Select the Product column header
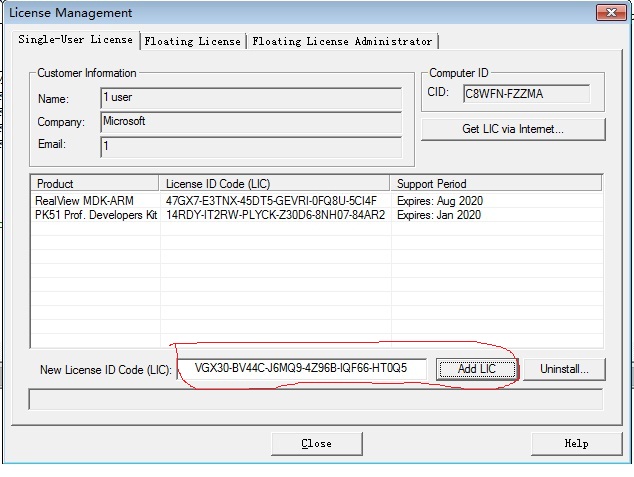This screenshot has height=477, width=634. click(x=95, y=184)
